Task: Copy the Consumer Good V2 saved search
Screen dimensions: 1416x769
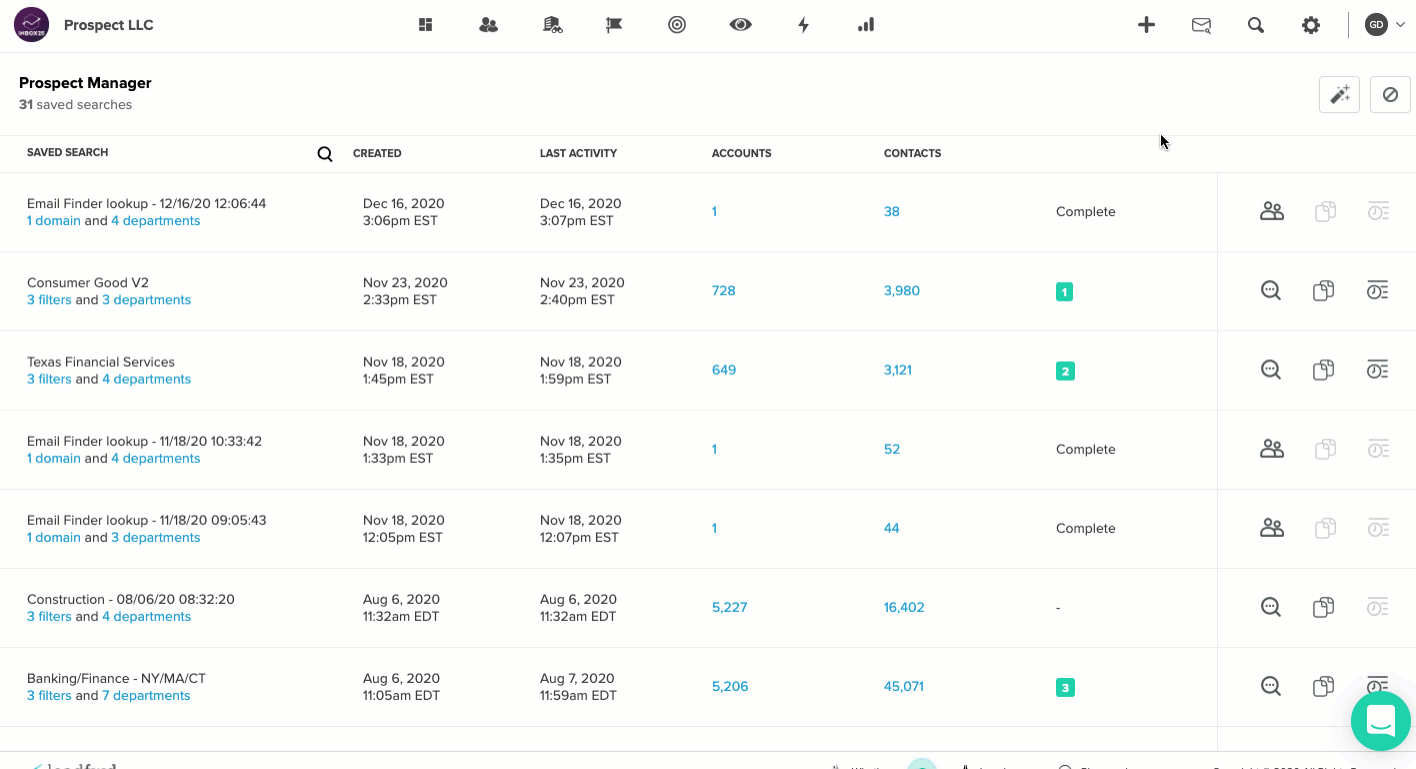Action: pos(1323,291)
